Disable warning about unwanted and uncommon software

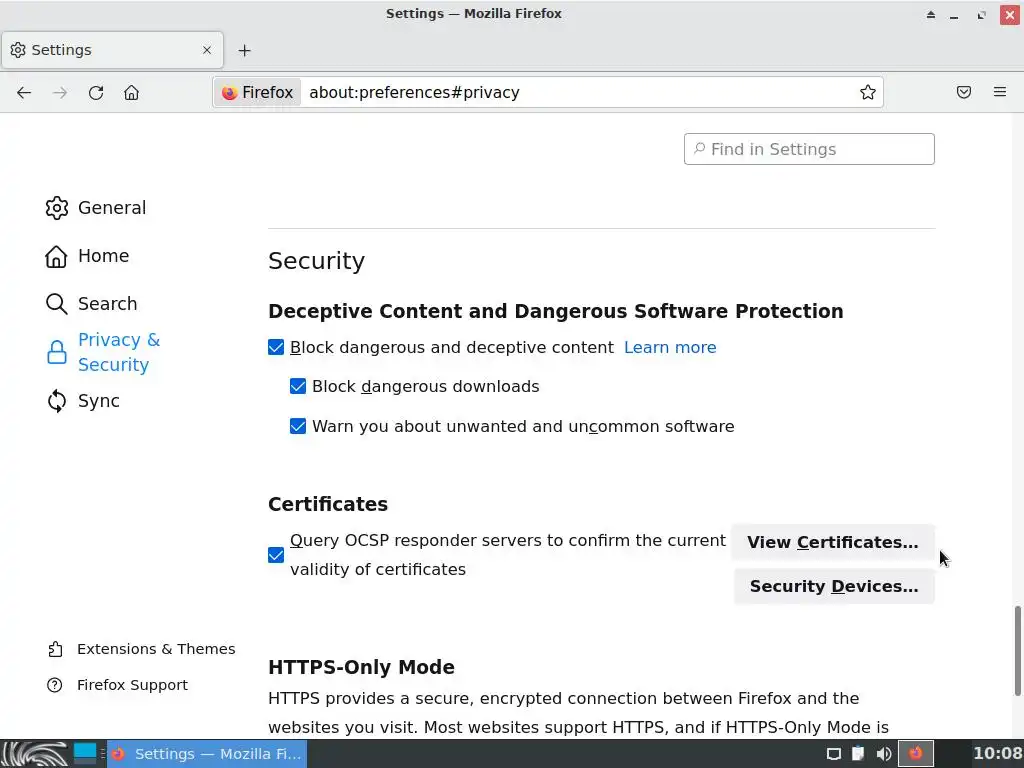[x=298, y=426]
